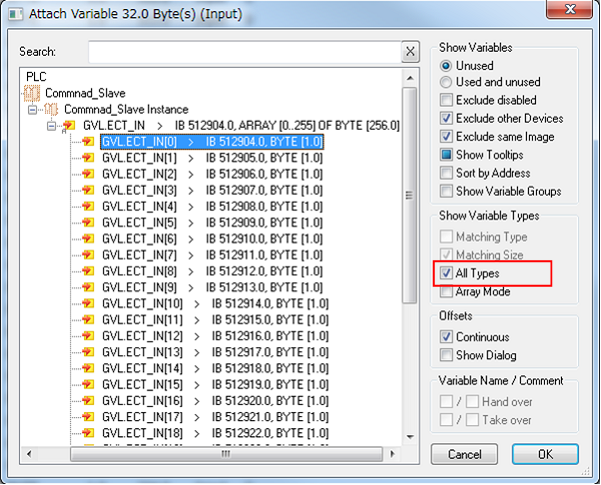This screenshot has height=485, width=601.
Task: Toggle the Continuous offsets checkbox
Action: tap(447, 337)
